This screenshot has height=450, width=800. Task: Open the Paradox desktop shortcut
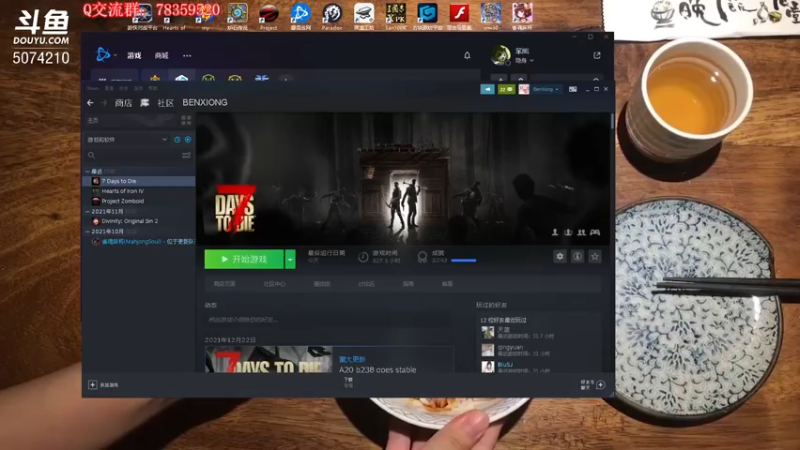coord(332,16)
